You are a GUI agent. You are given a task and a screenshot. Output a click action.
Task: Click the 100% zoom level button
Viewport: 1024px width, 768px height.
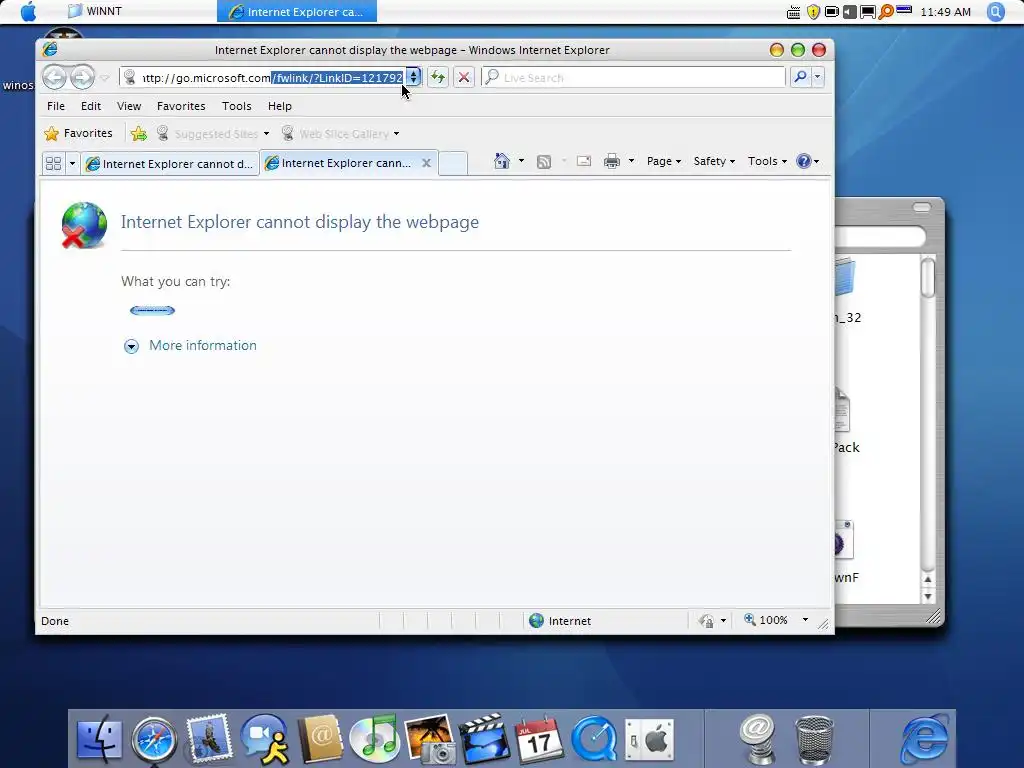(x=766, y=620)
